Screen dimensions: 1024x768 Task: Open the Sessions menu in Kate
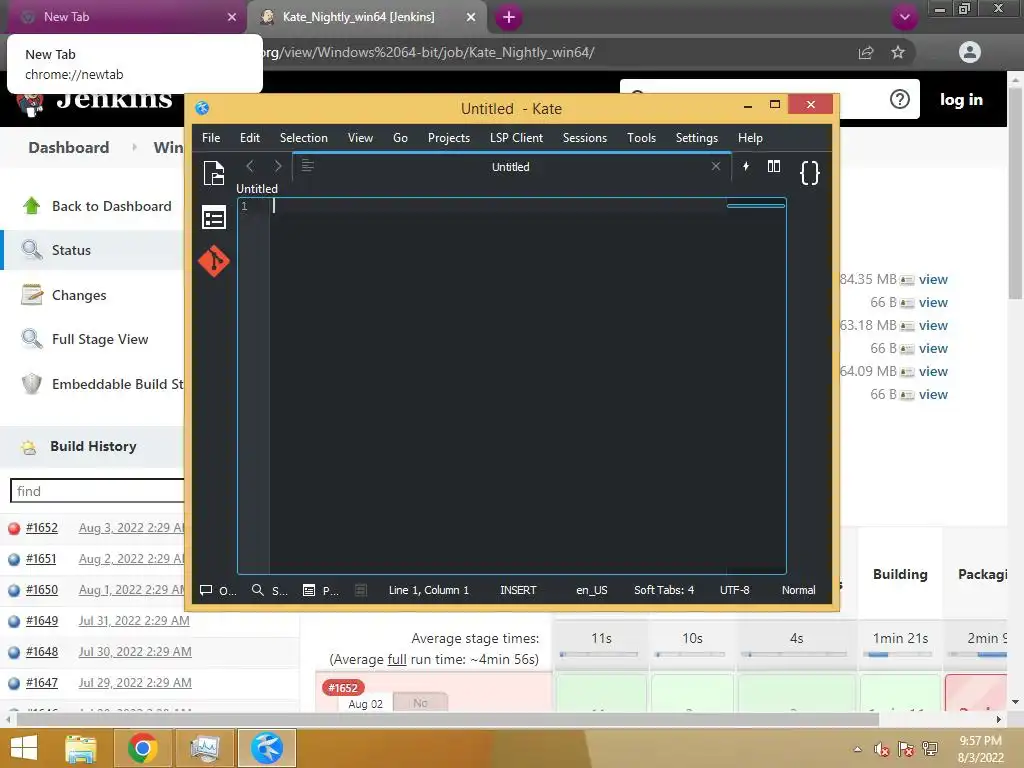click(x=584, y=138)
